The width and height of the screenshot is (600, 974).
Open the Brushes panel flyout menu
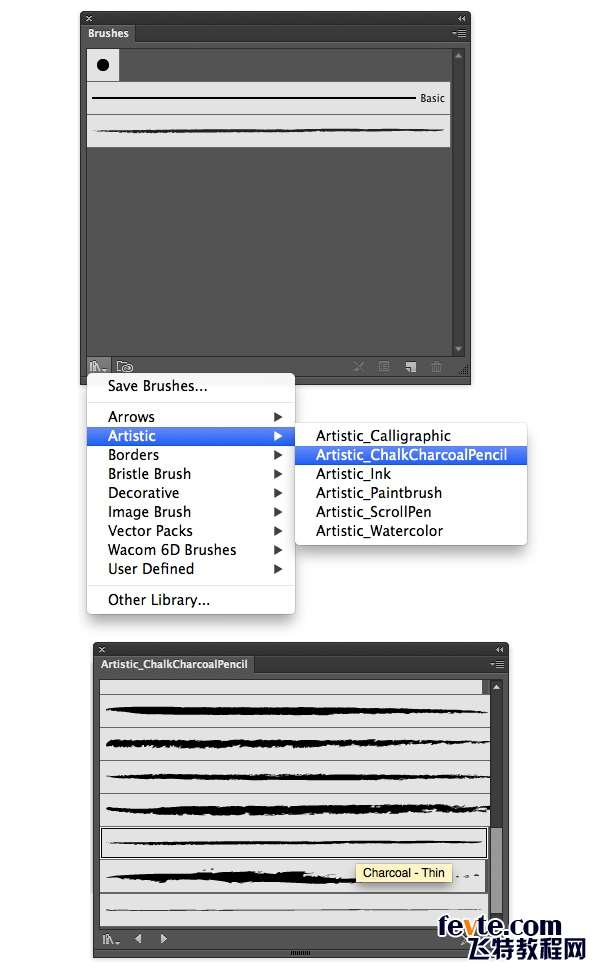[459, 33]
